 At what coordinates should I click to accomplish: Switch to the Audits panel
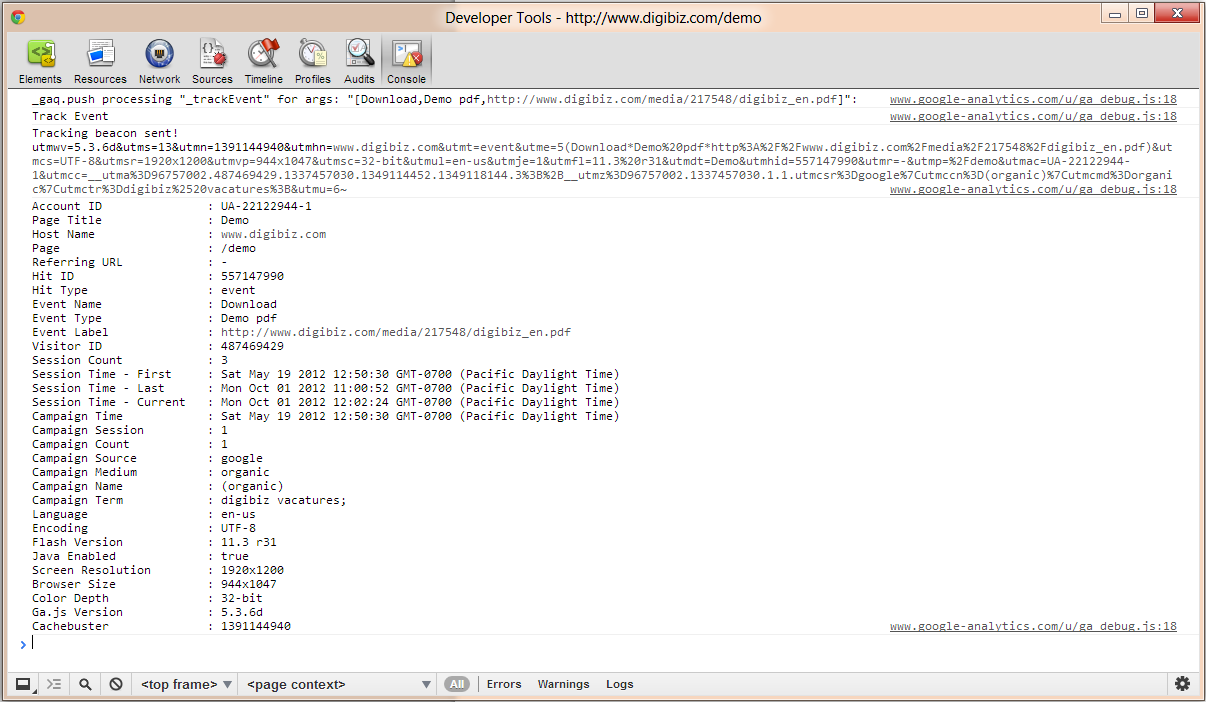tap(359, 62)
